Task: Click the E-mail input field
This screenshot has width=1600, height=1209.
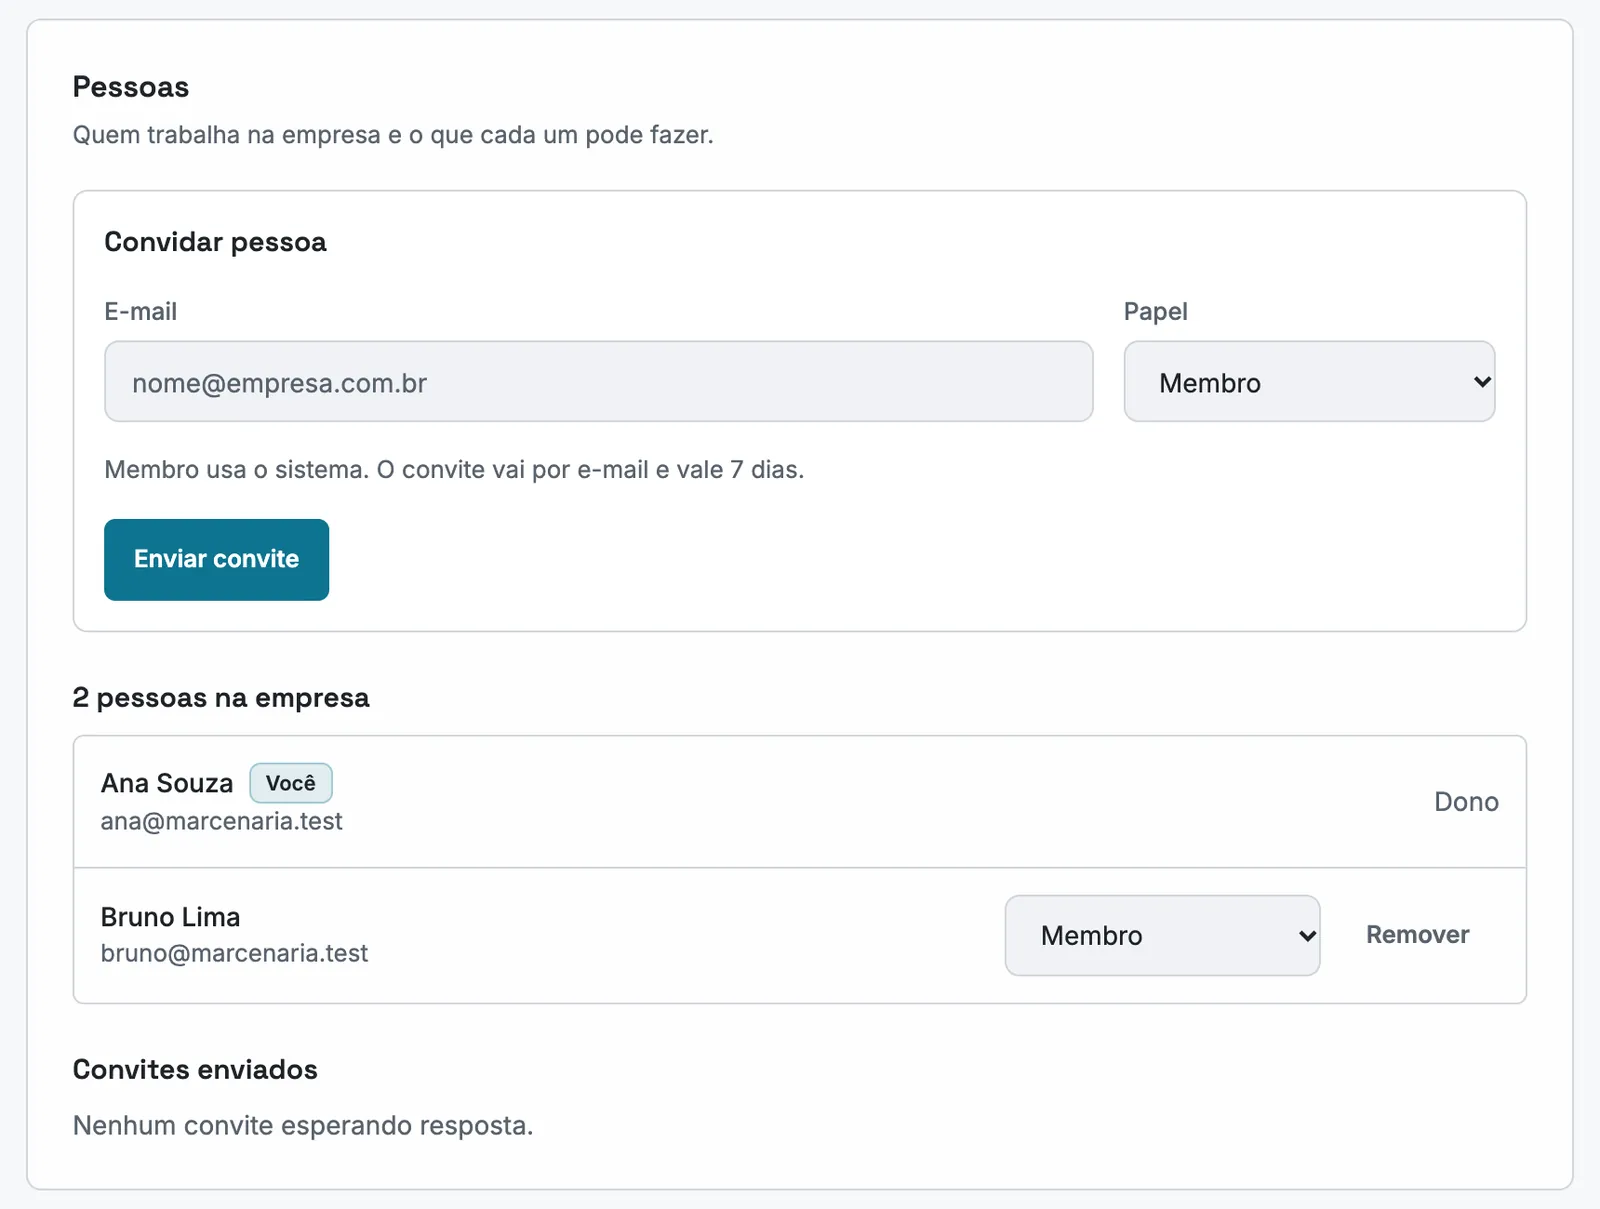Action: click(598, 382)
